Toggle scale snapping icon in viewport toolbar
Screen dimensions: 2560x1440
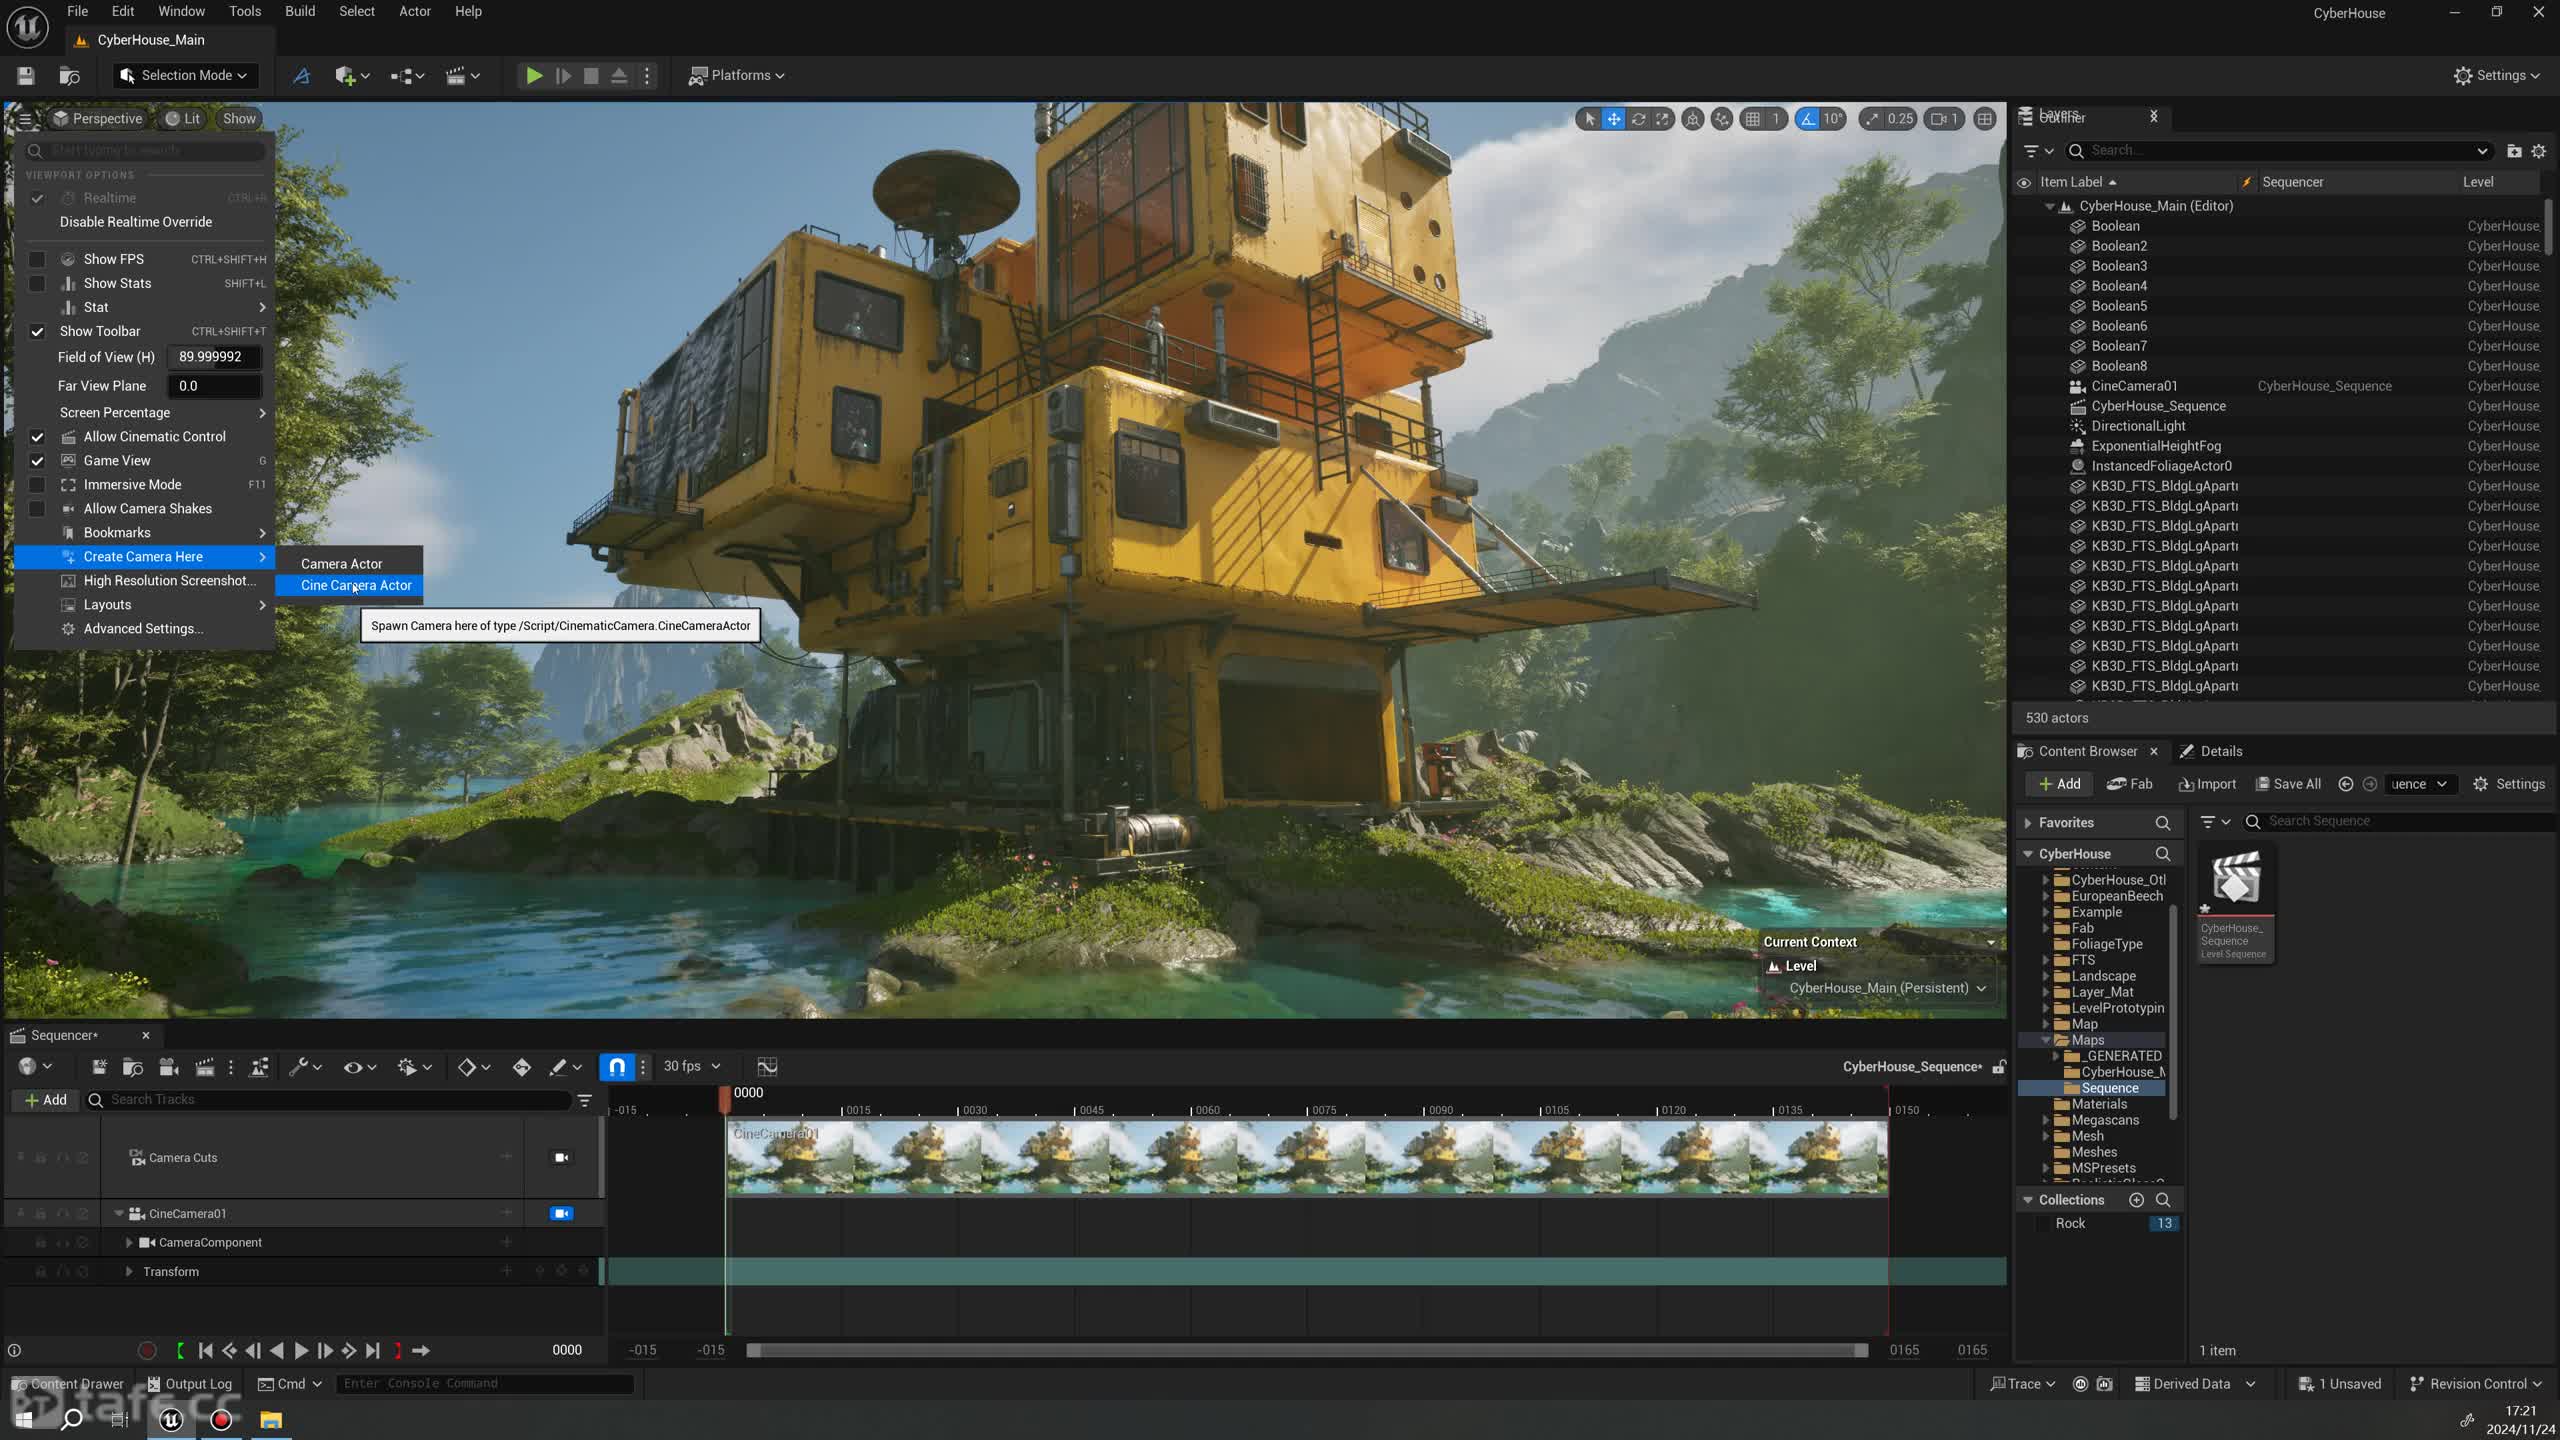point(1871,119)
